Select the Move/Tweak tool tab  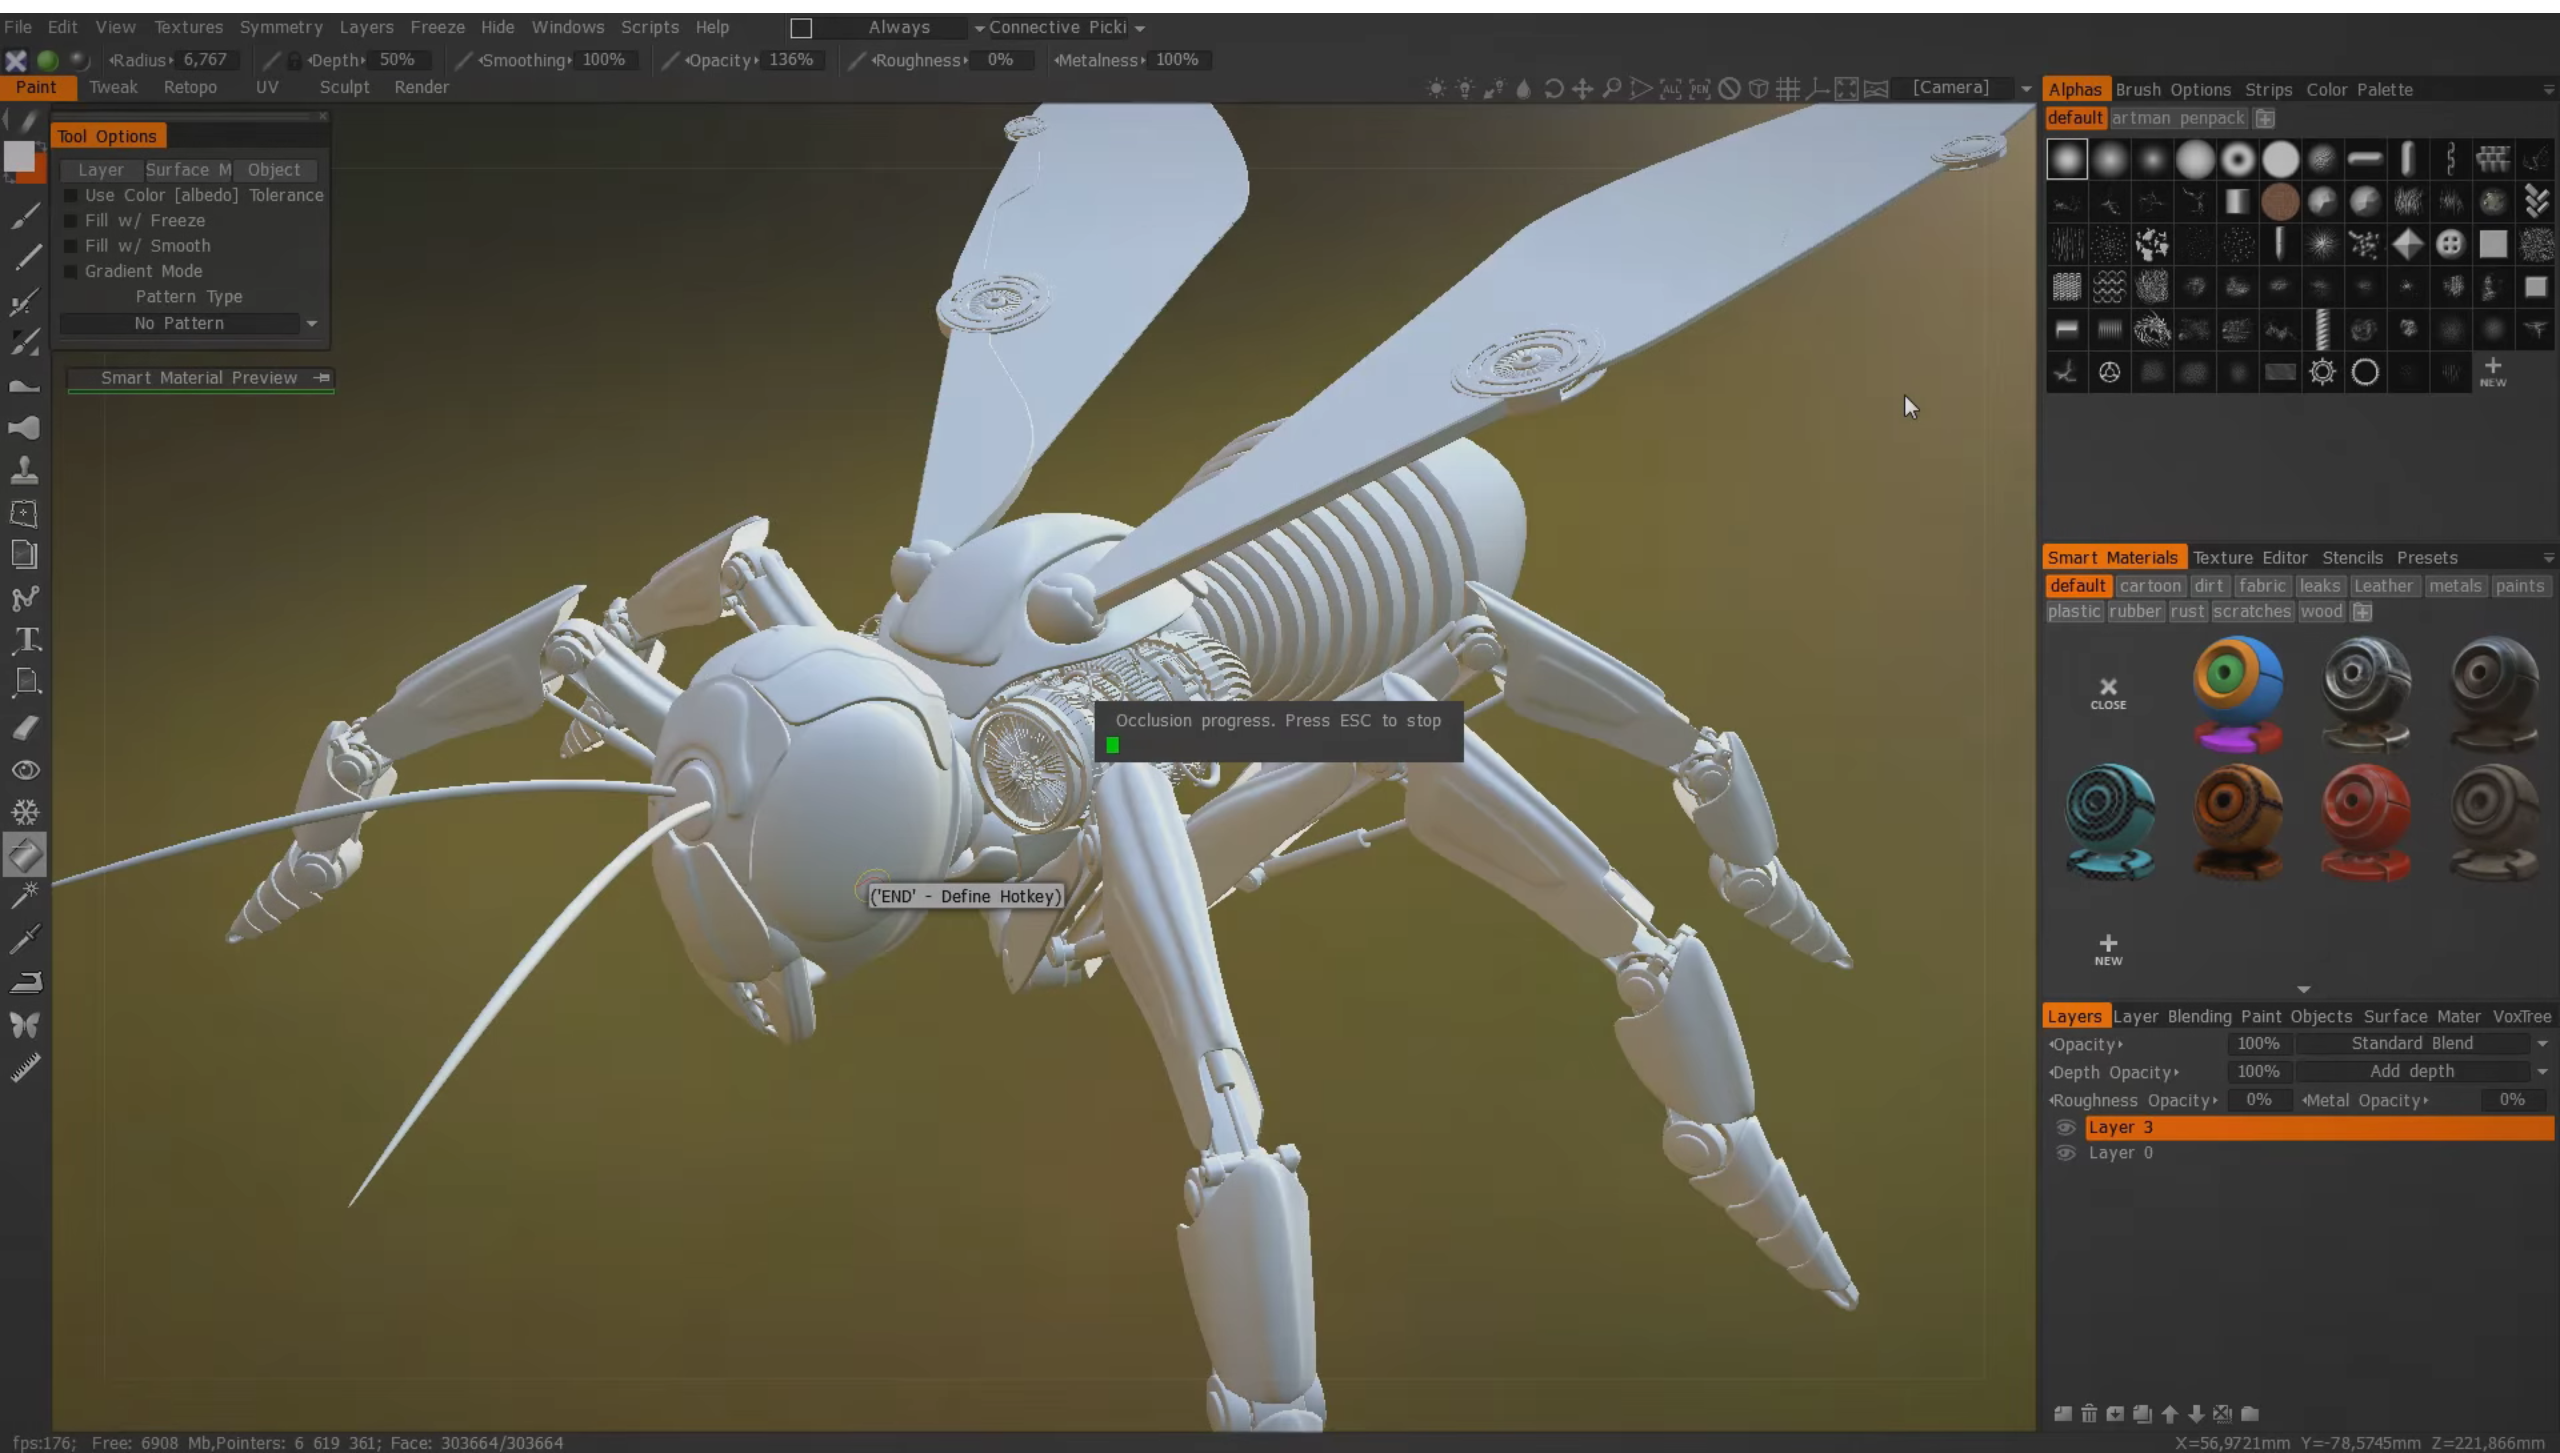114,86
